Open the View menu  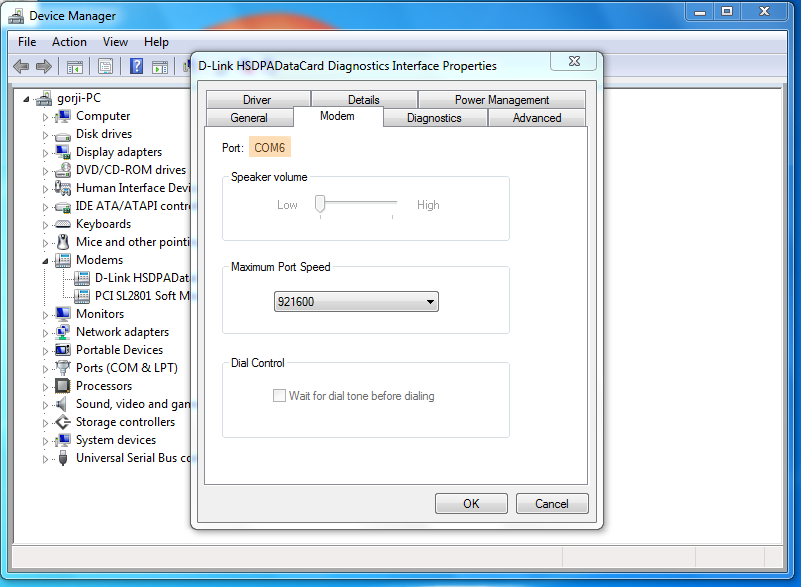pos(115,42)
